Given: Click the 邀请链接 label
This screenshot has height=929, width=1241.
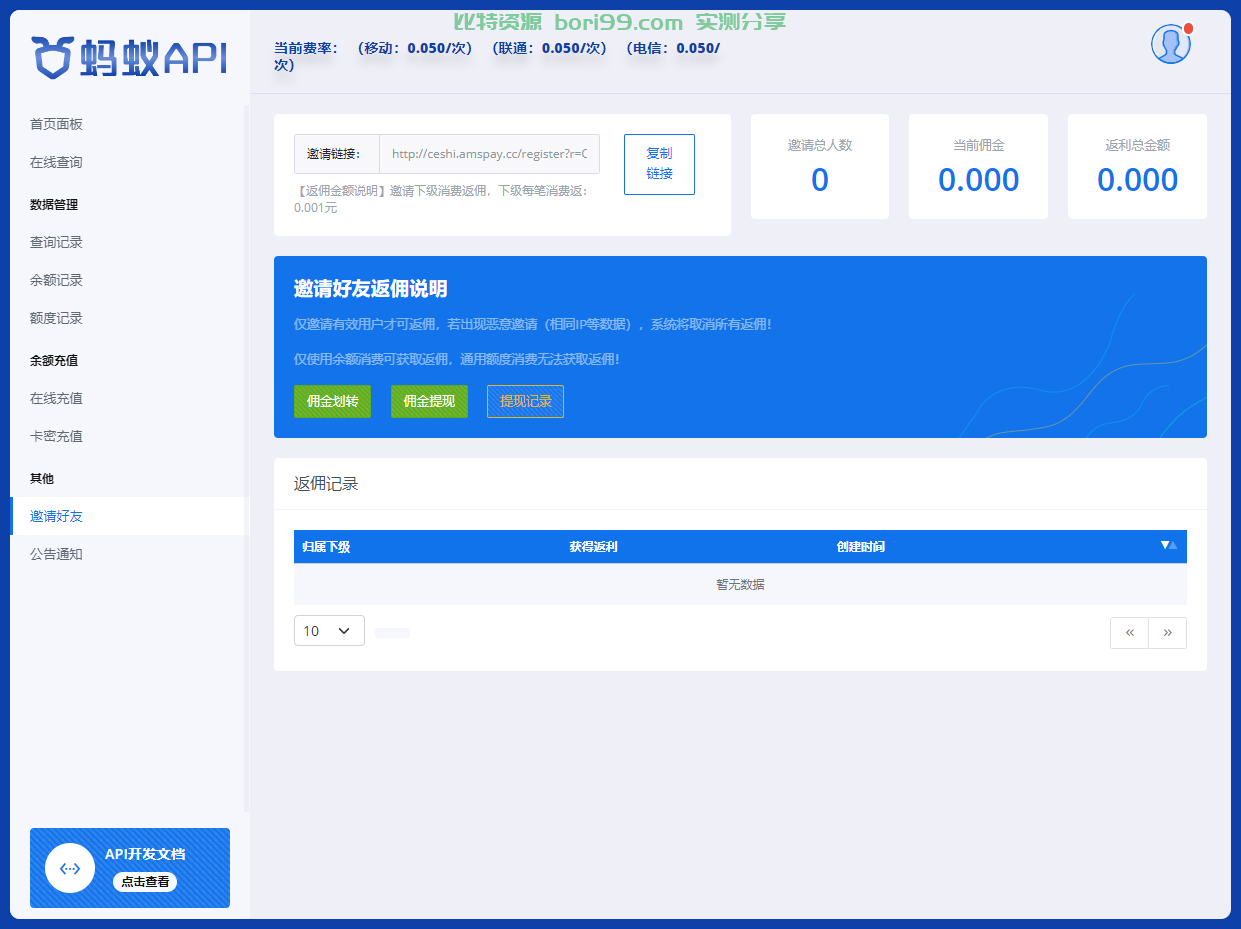Looking at the screenshot, I should click(337, 154).
